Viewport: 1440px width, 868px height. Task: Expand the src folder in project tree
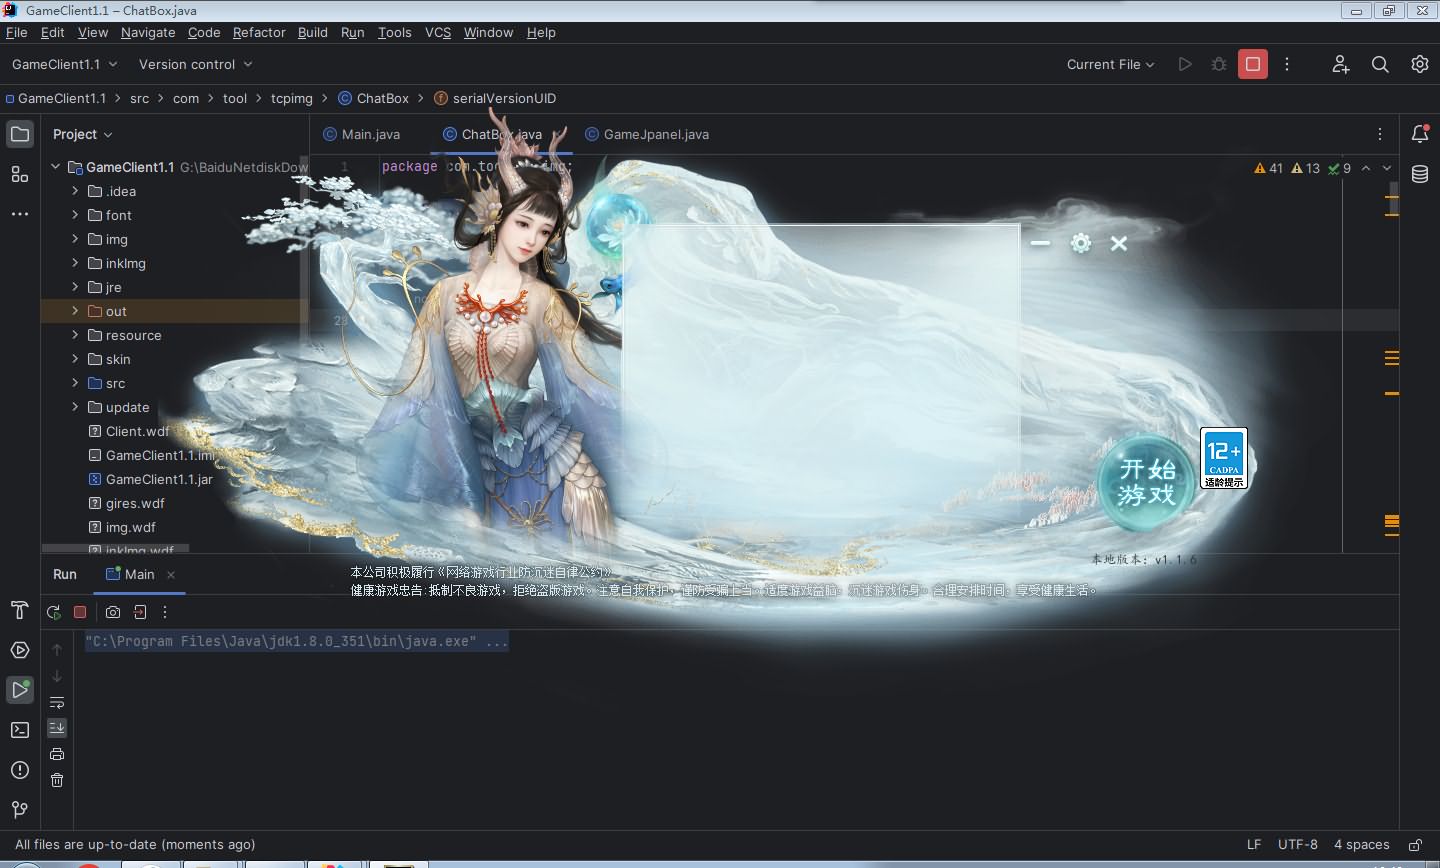tap(75, 383)
